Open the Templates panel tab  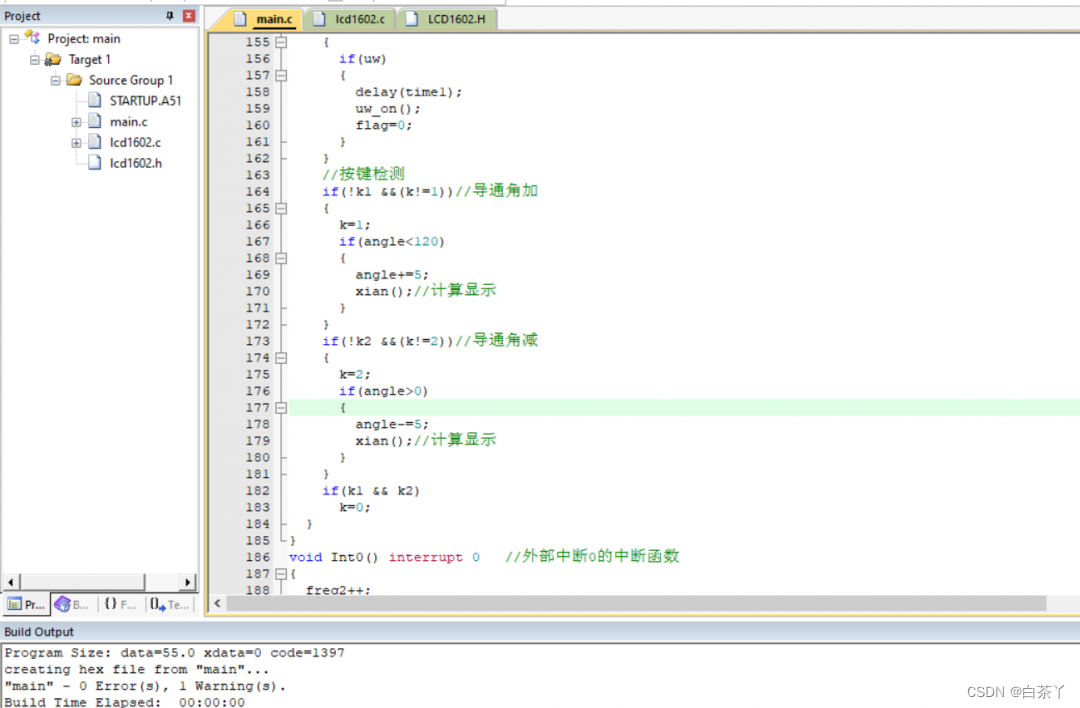pos(168,604)
